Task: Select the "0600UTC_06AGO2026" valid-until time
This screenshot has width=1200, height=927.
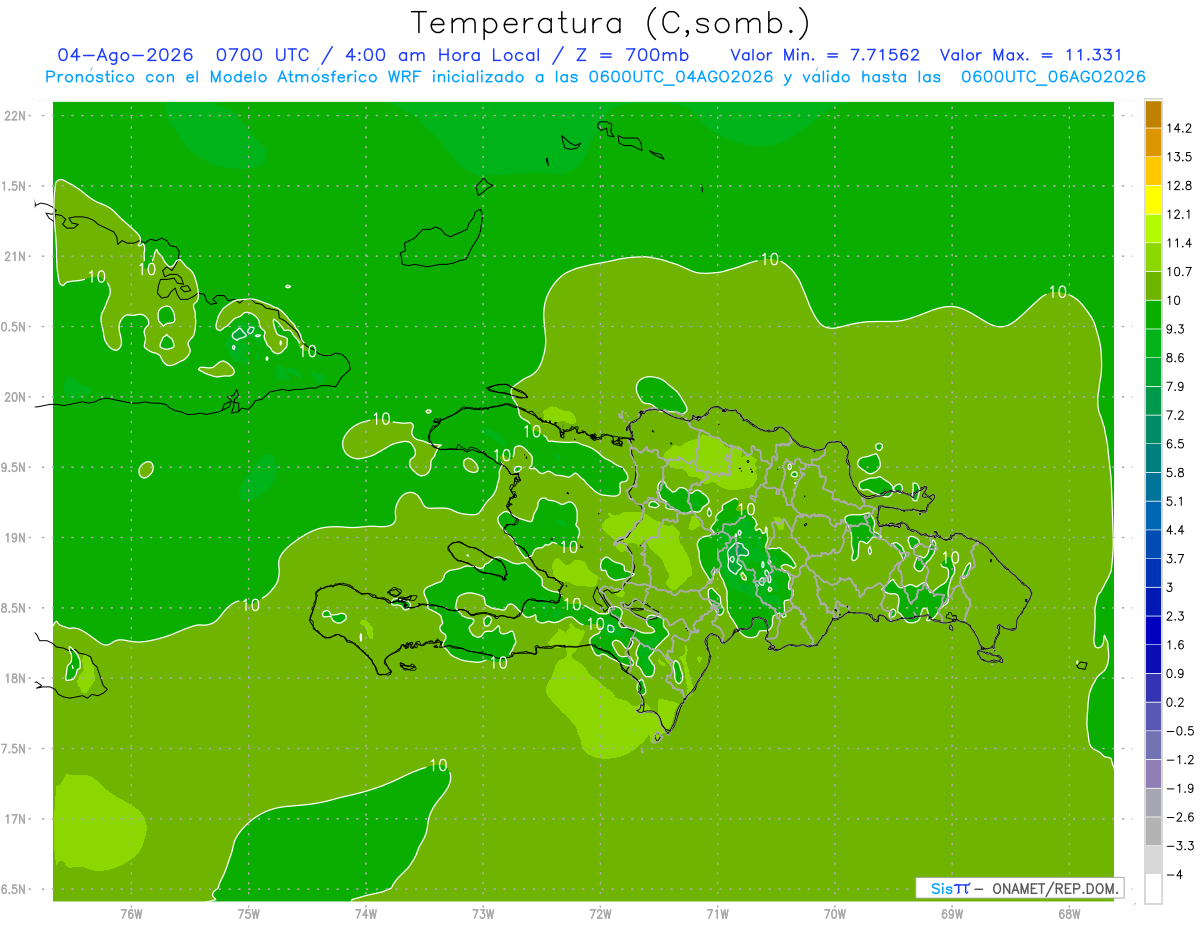Action: [x=1052, y=77]
